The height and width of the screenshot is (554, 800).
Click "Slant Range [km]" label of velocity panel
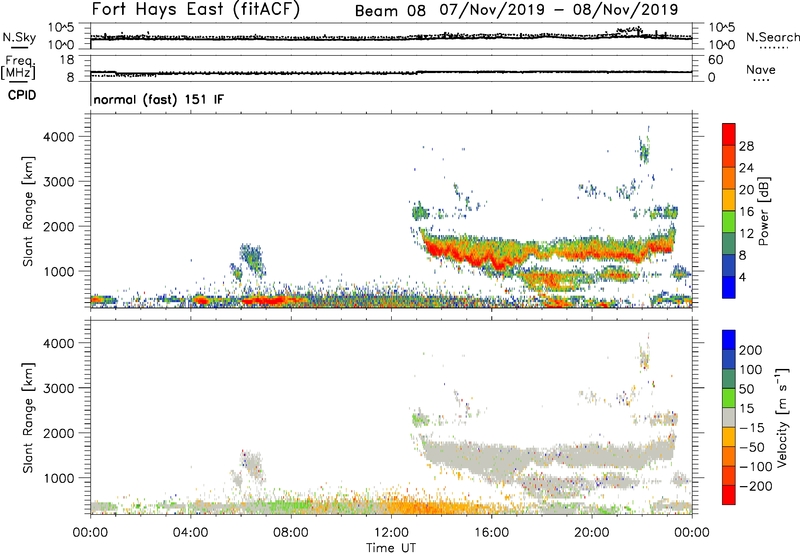click(28, 418)
